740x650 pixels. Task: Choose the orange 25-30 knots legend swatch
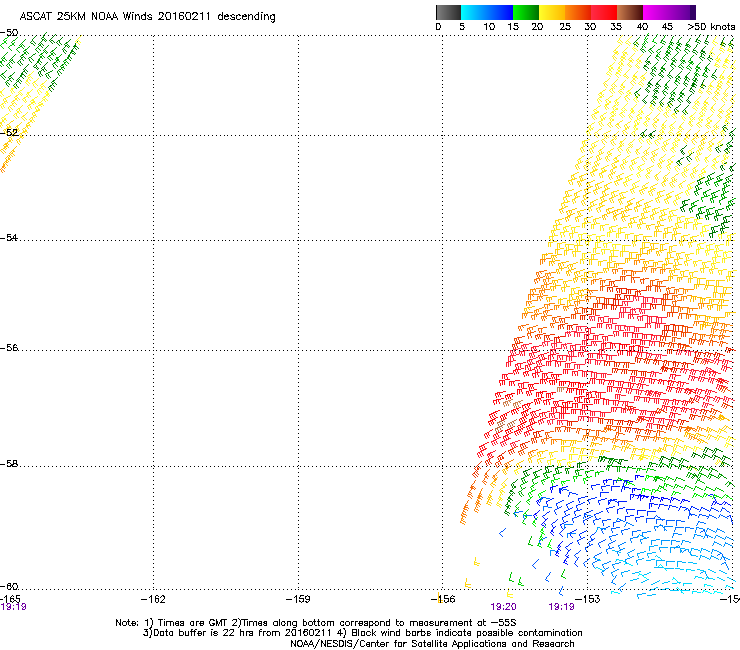coord(578,12)
